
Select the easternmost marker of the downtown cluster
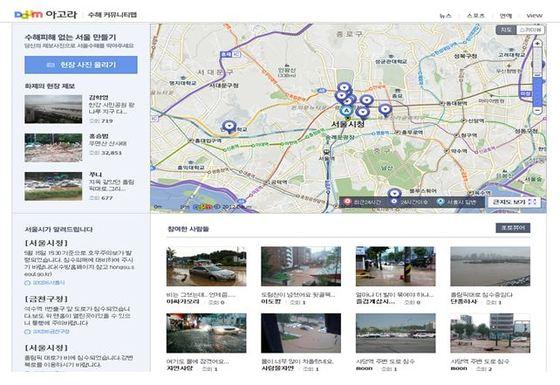[385, 110]
